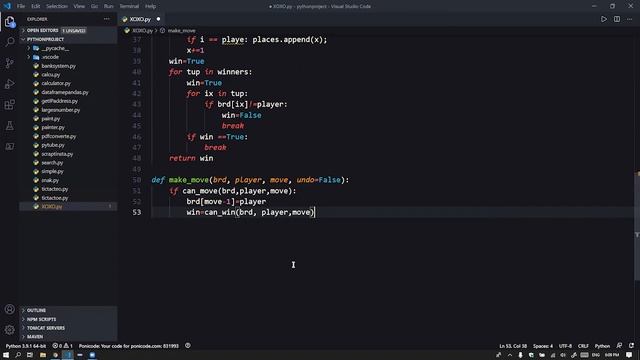The height and width of the screenshot is (360, 640).
Task: Open the Extensions view
Action: (10, 104)
